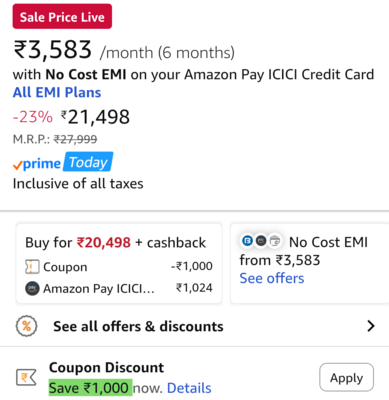
Task: Click the blue Today delivery badge
Action: point(88,162)
